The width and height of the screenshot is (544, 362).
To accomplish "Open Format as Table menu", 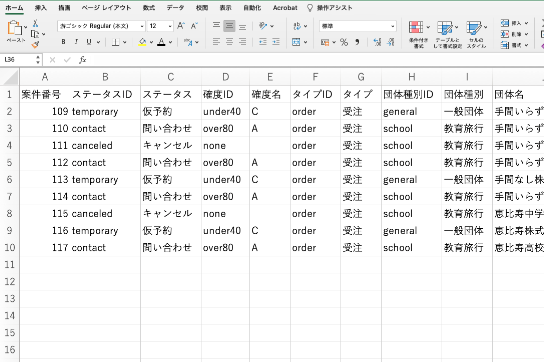I will [447, 34].
